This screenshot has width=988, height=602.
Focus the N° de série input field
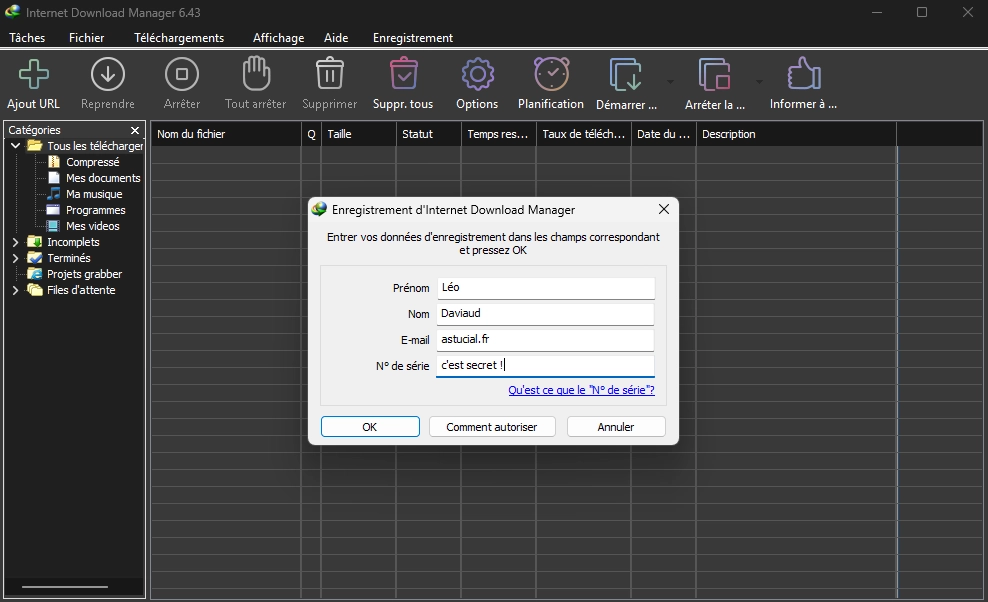click(x=546, y=366)
